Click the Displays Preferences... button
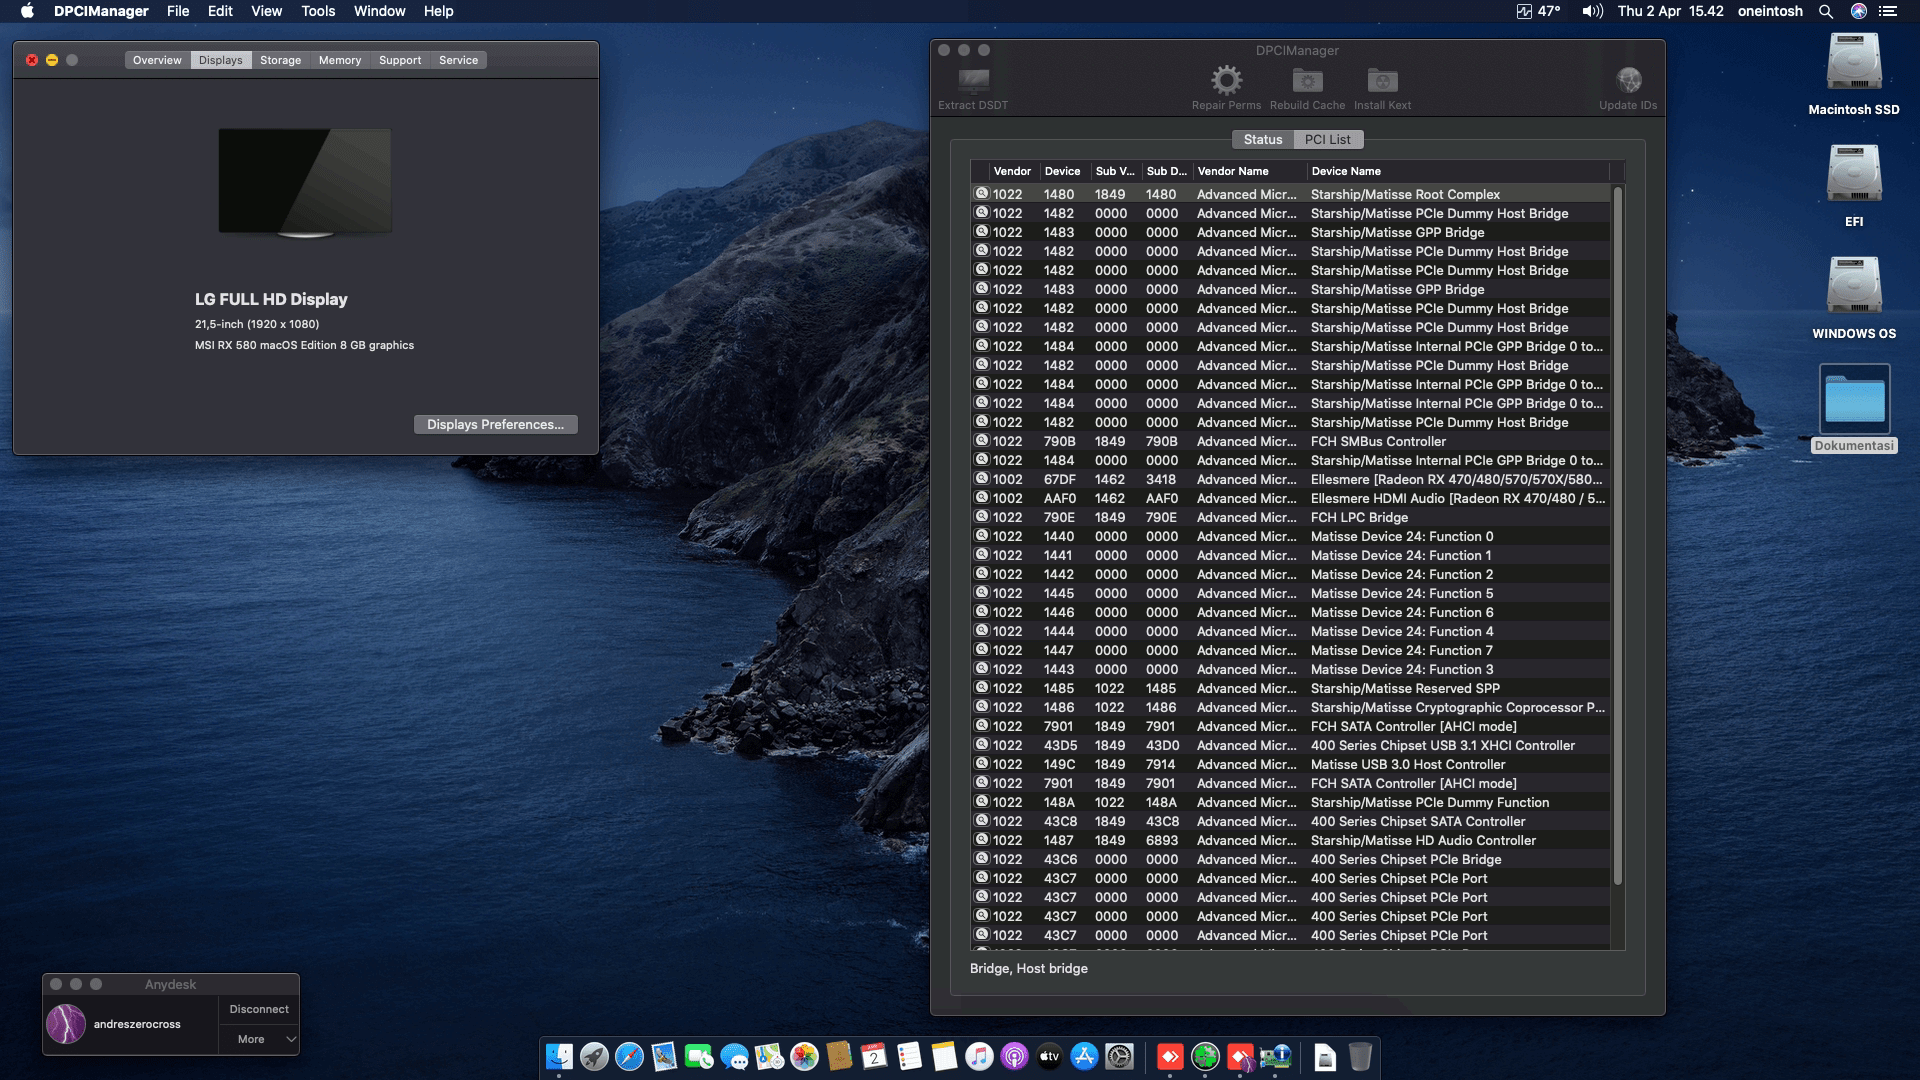Viewport: 1920px width, 1080px height. pos(495,424)
